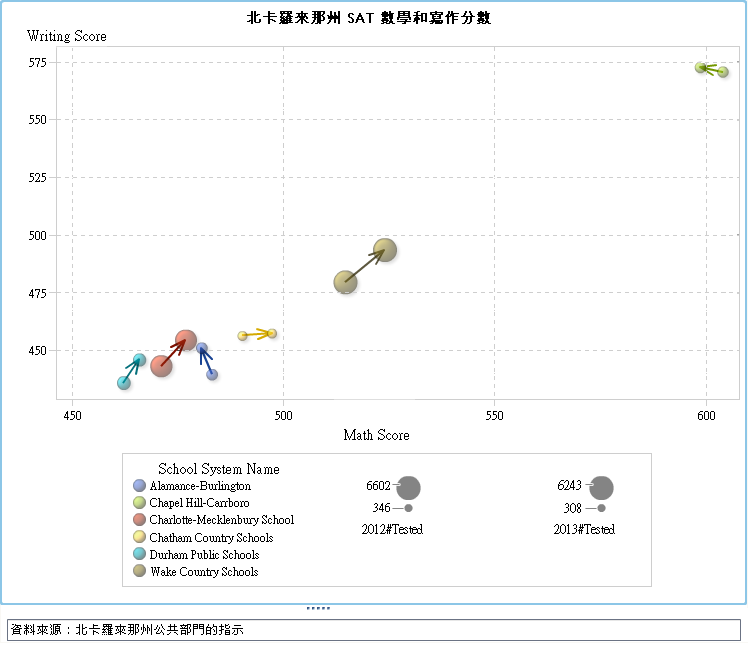The image size is (748, 648).
Task: Select the Durham Public Schools legend label
Action: pyautogui.click(x=204, y=555)
